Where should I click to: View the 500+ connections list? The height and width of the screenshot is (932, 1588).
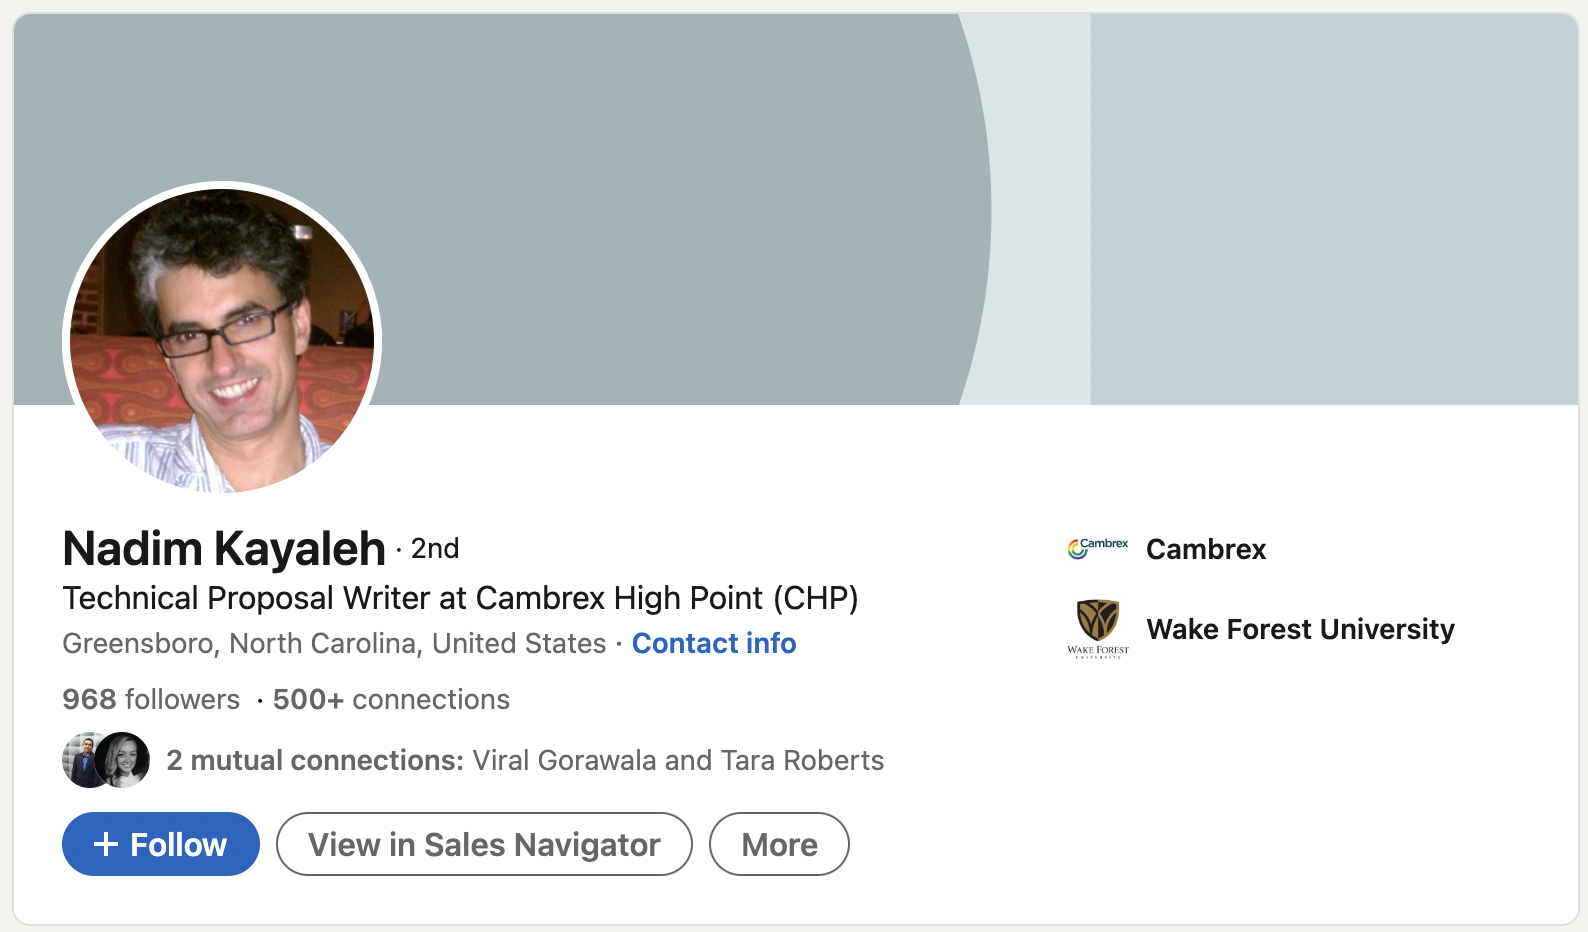tap(390, 699)
